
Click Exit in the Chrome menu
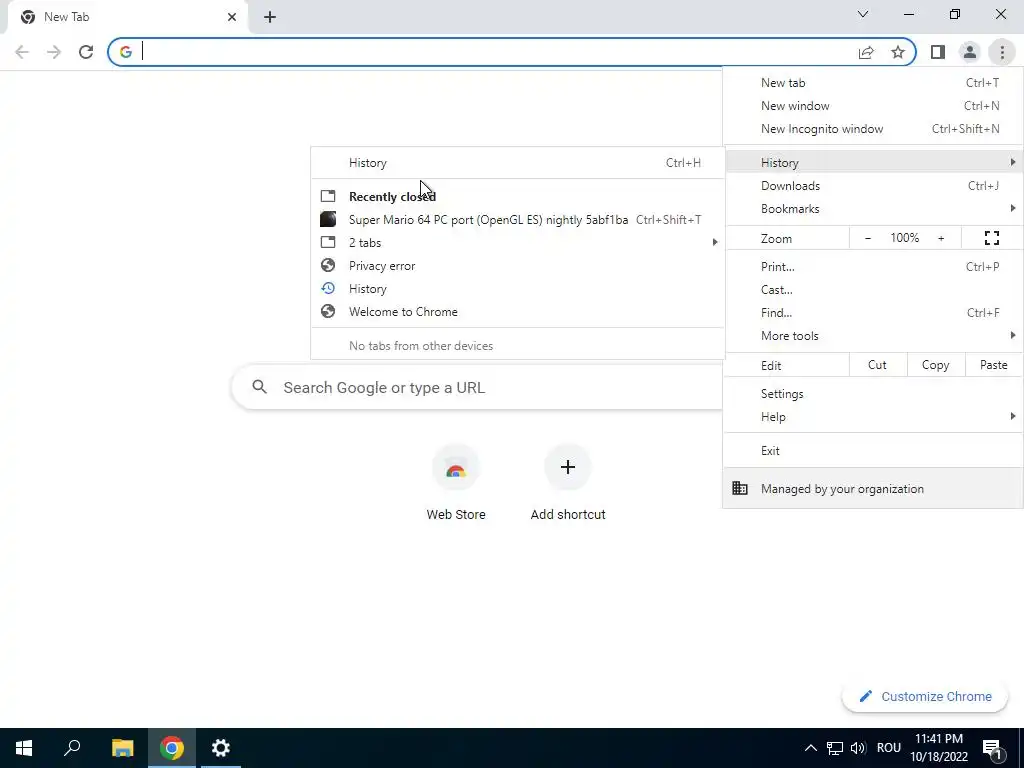[x=873, y=451]
